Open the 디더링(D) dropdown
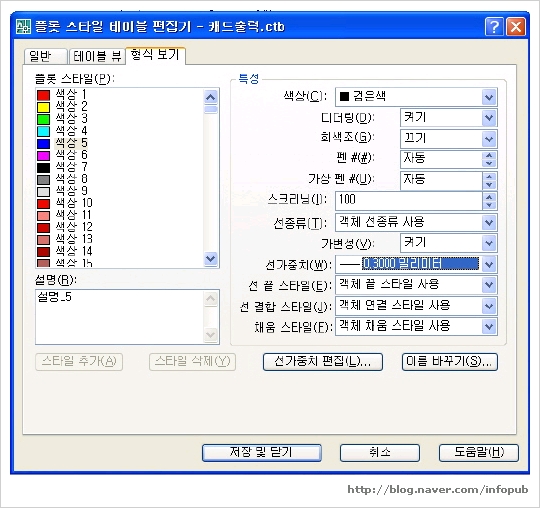The image size is (540, 508). point(489,118)
